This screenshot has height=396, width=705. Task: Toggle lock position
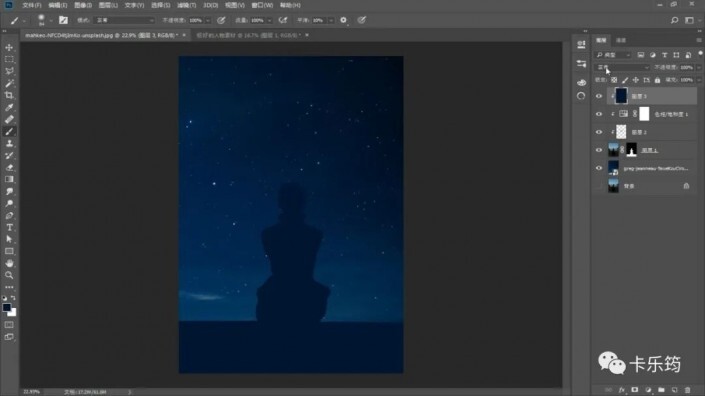[x=636, y=80]
